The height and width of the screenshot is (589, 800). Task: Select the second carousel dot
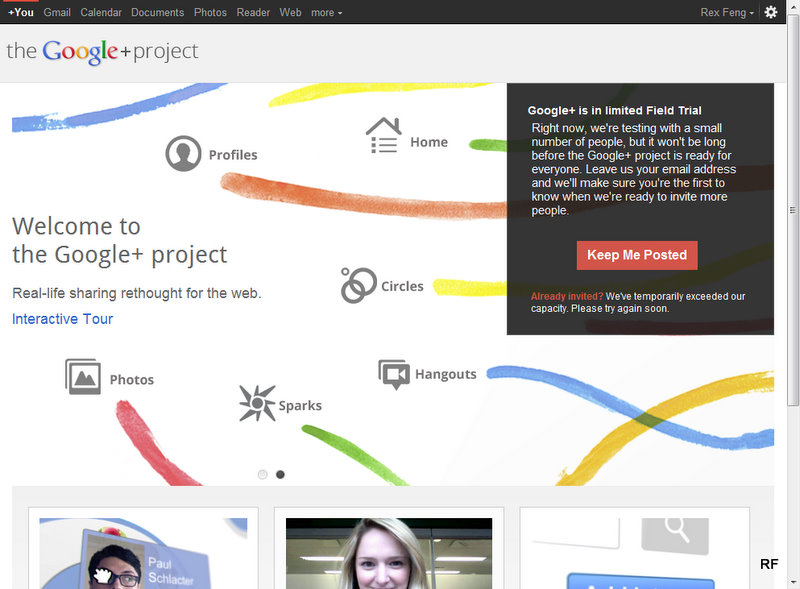click(x=280, y=474)
